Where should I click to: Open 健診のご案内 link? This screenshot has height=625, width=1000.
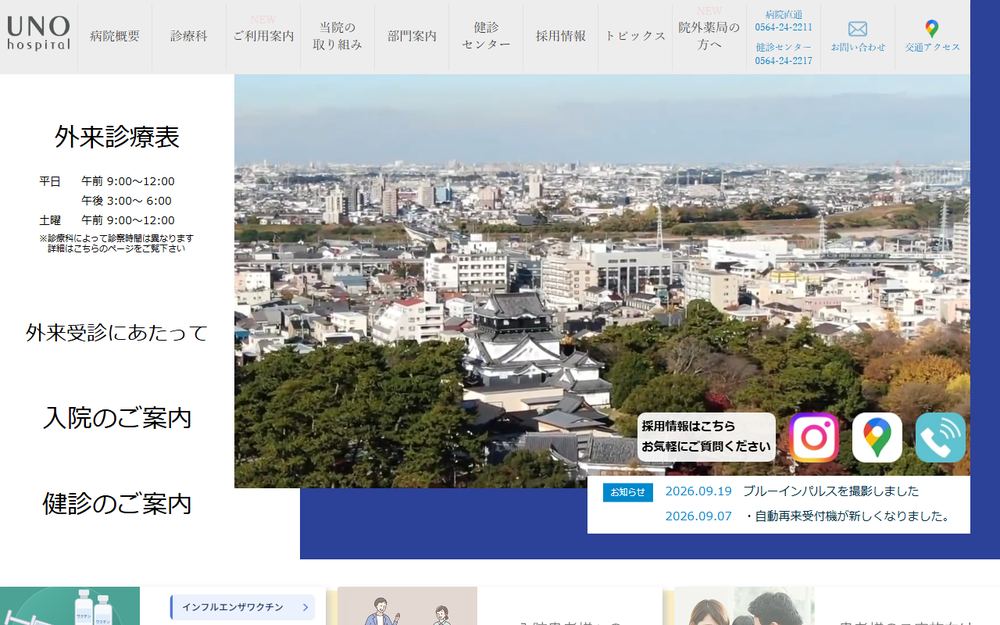(117, 504)
